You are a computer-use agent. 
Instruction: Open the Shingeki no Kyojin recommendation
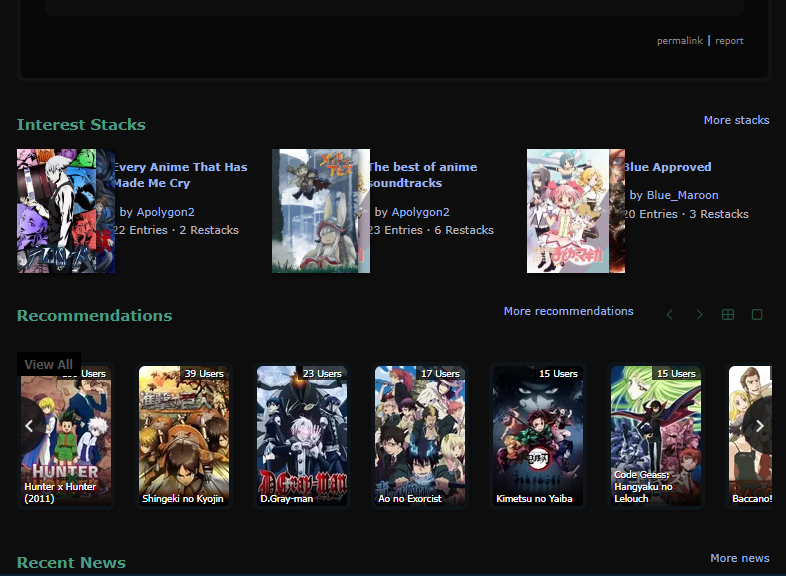pos(184,436)
